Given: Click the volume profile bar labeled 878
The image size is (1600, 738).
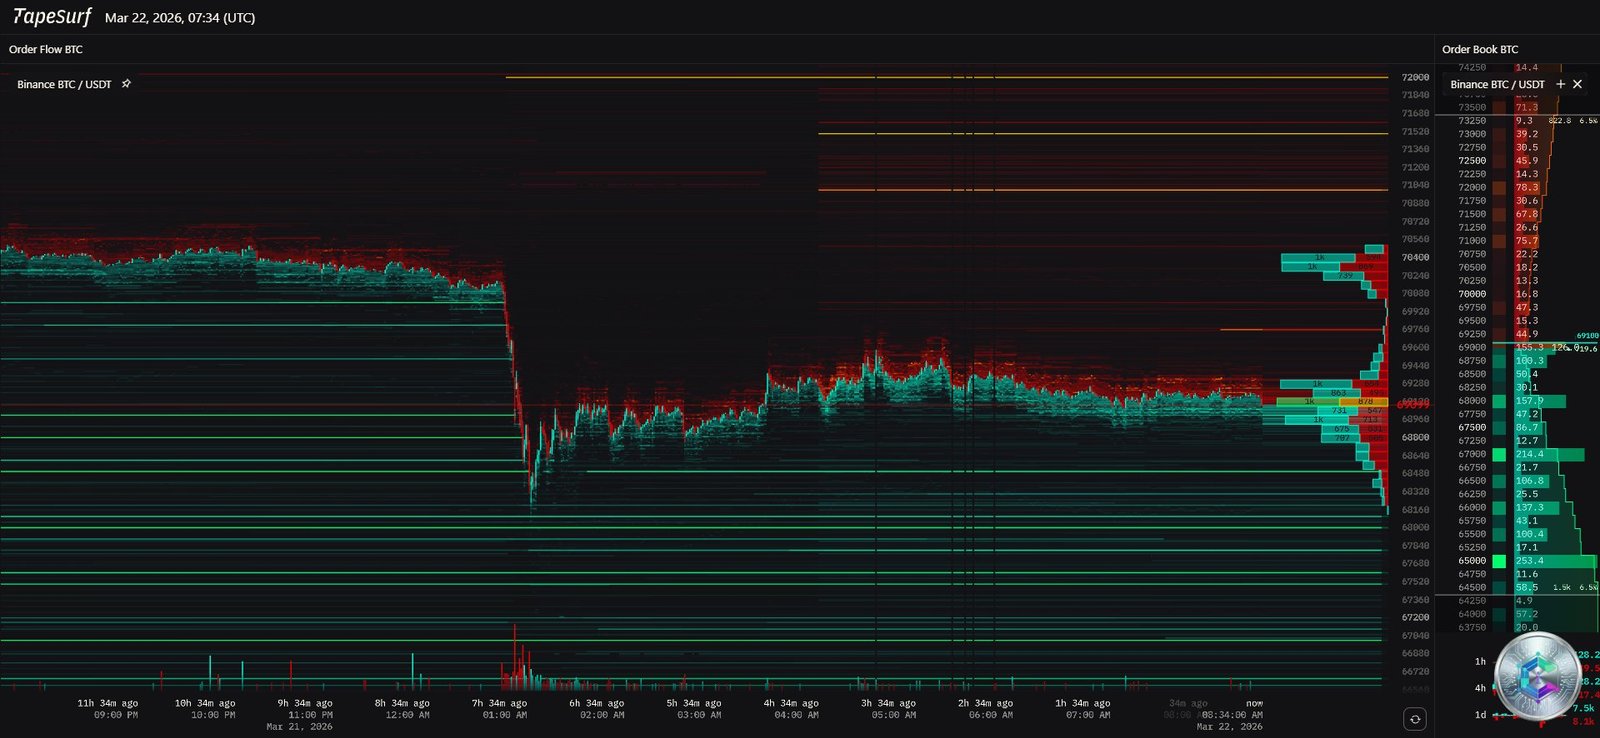Looking at the screenshot, I should tap(1366, 401).
